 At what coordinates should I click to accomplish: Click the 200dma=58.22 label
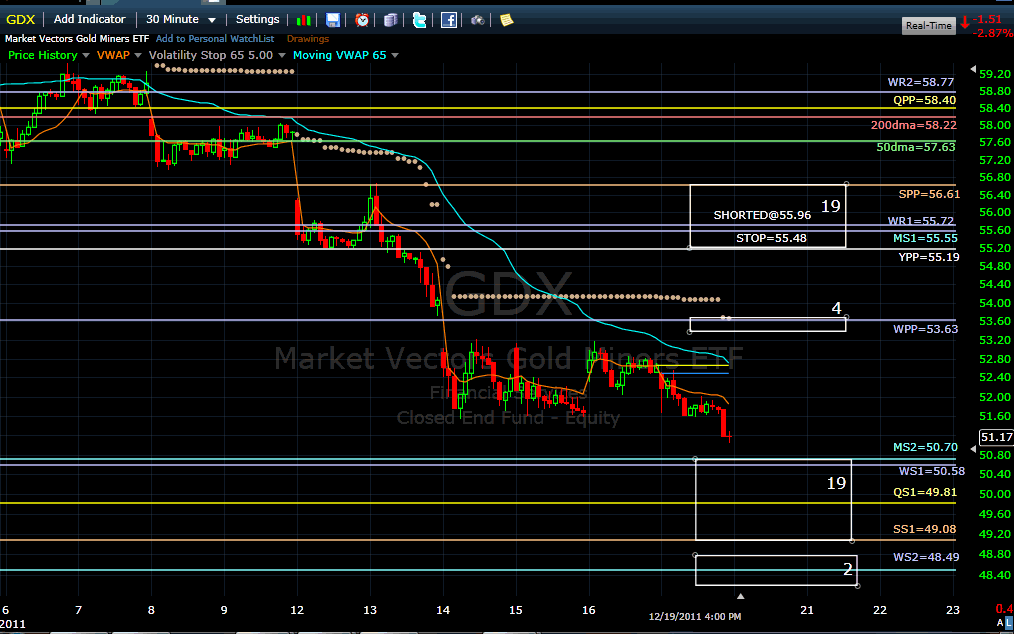914,125
